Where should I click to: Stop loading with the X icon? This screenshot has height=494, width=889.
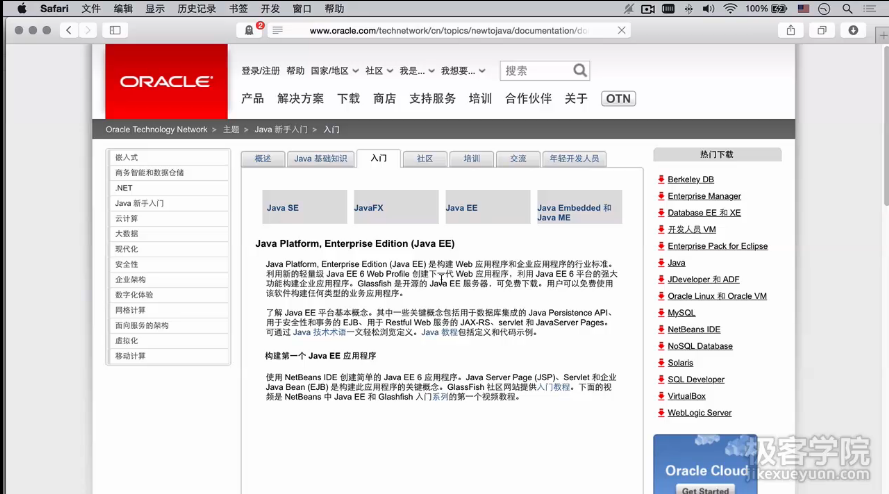[621, 30]
